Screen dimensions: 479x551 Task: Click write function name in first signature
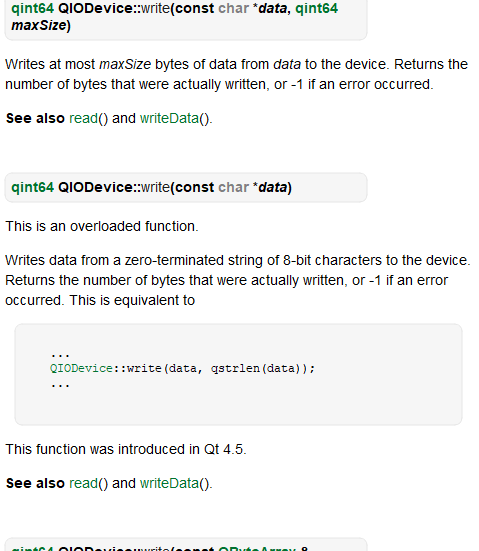(155, 8)
